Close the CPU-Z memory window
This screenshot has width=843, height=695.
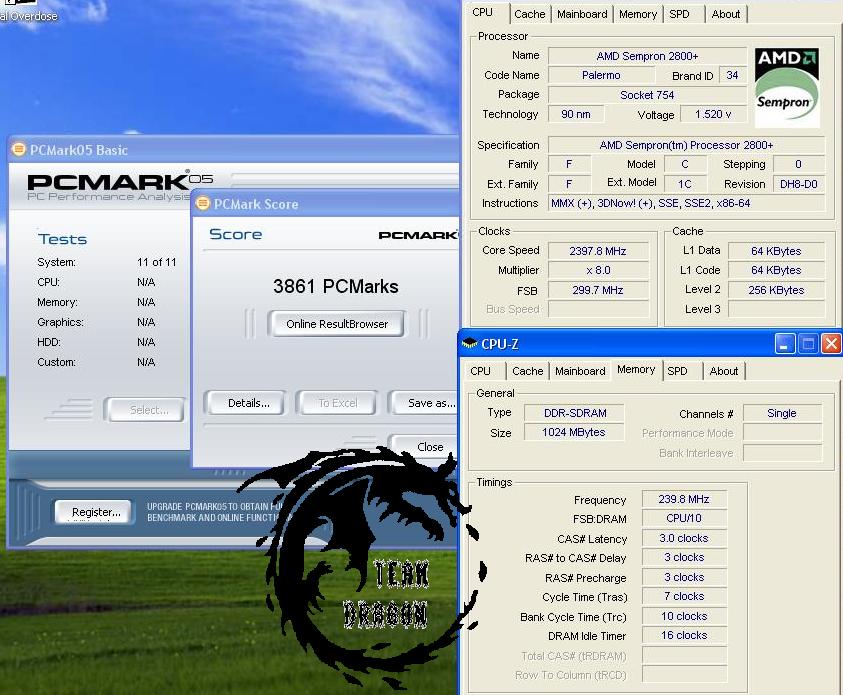click(x=831, y=343)
